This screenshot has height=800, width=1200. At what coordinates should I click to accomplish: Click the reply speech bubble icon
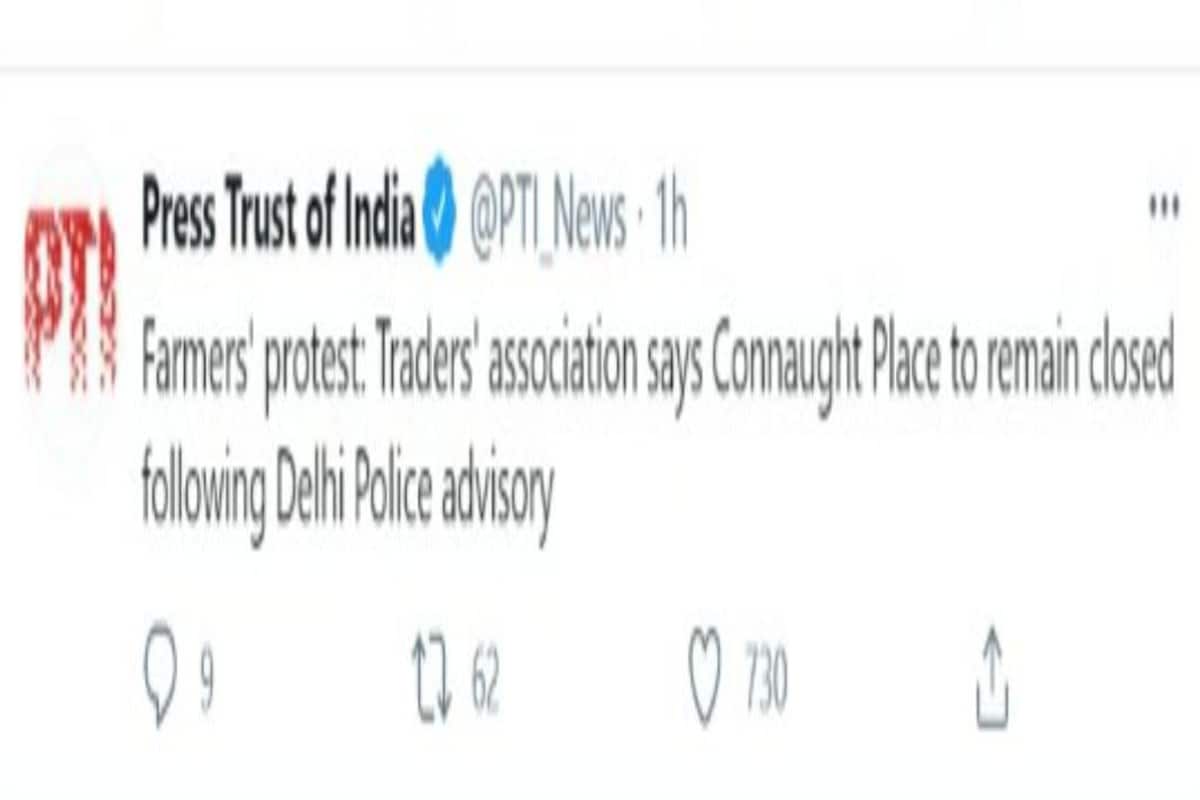pyautogui.click(x=159, y=673)
